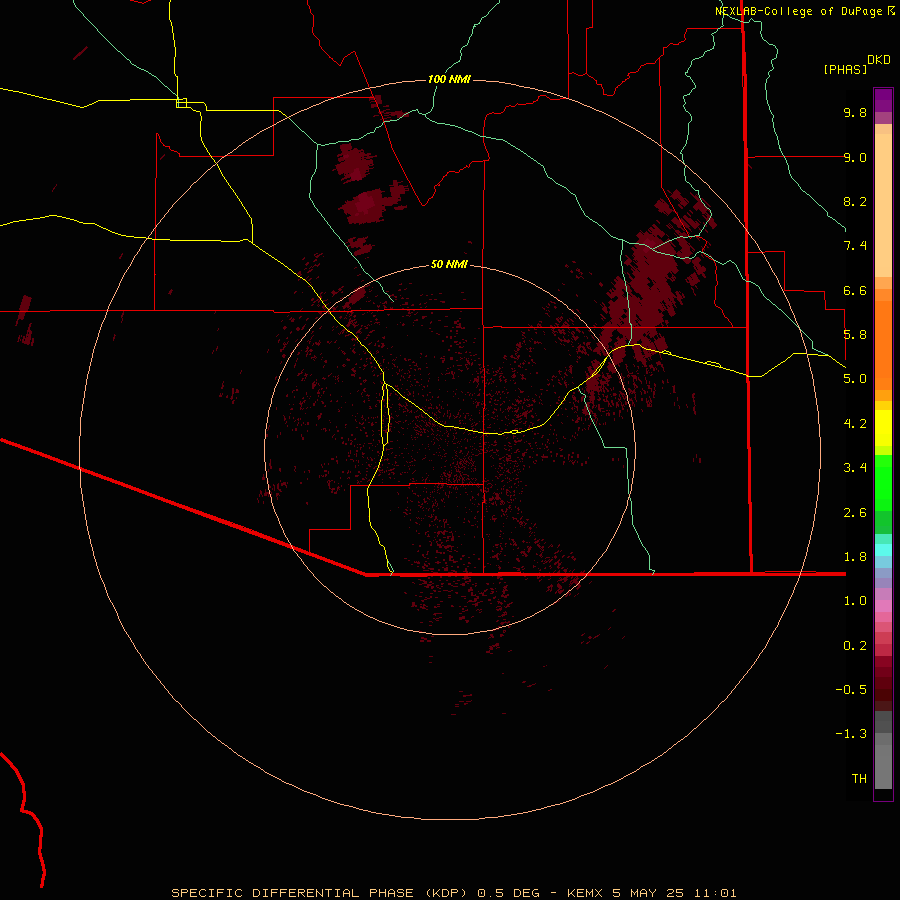Viewport: 900px width, 900px height.
Task: Select the 9.8 value on the color scale
Action: point(855,112)
